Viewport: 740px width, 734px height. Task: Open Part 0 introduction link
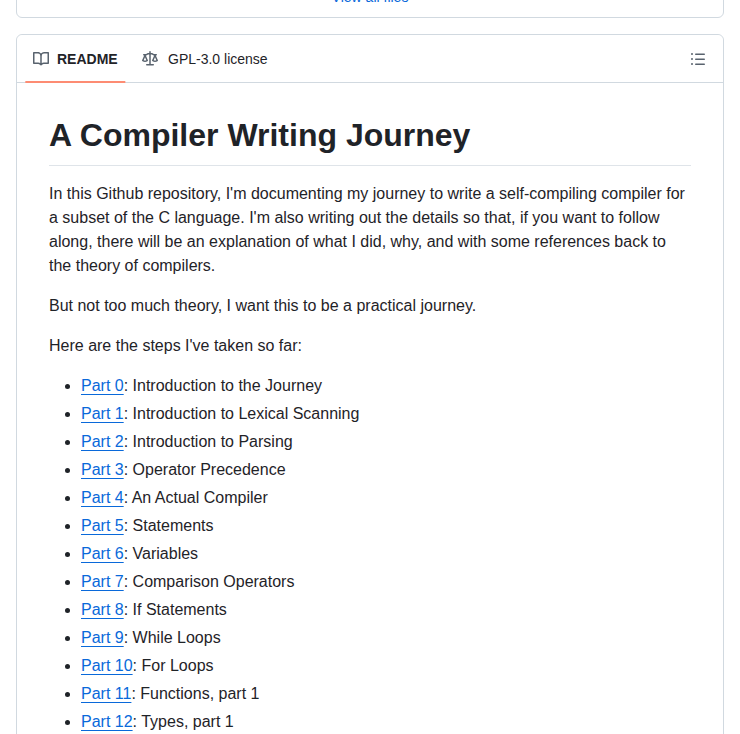point(102,386)
